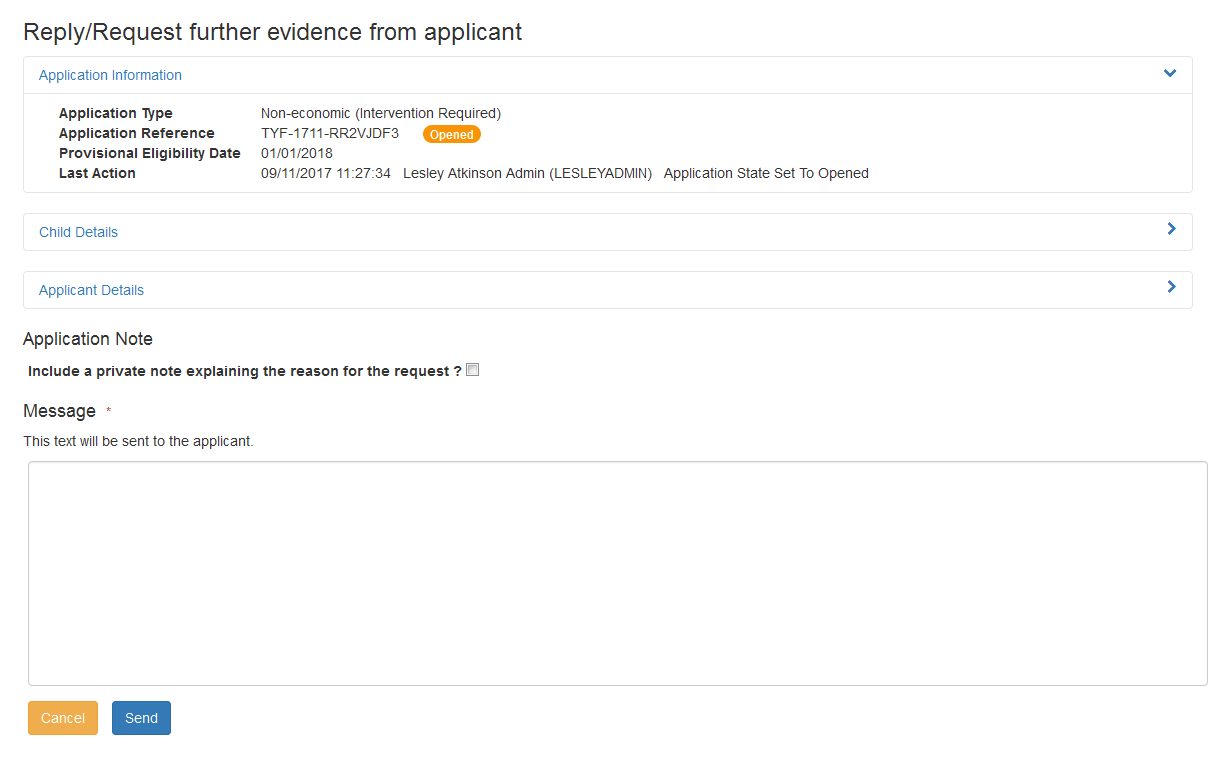This screenshot has height=770, width=1214.
Task: Click the 'Include a private note' label text
Action: pyautogui.click(x=244, y=371)
